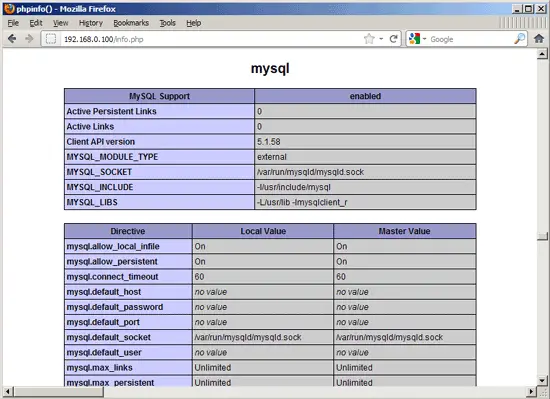Bookmark this page with the star icon
This screenshot has width=550, height=399.
tap(369, 39)
